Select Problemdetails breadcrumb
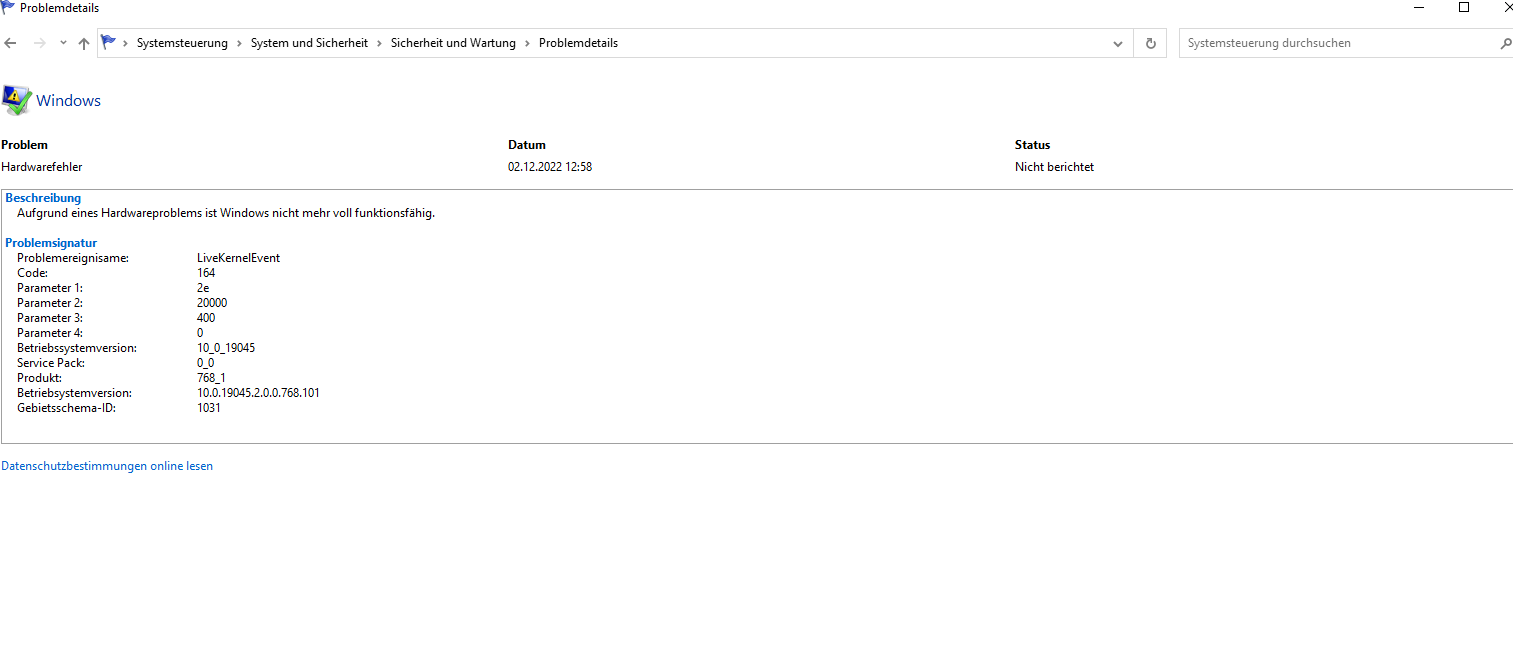This screenshot has width=1513, height=650. pyautogui.click(x=578, y=43)
